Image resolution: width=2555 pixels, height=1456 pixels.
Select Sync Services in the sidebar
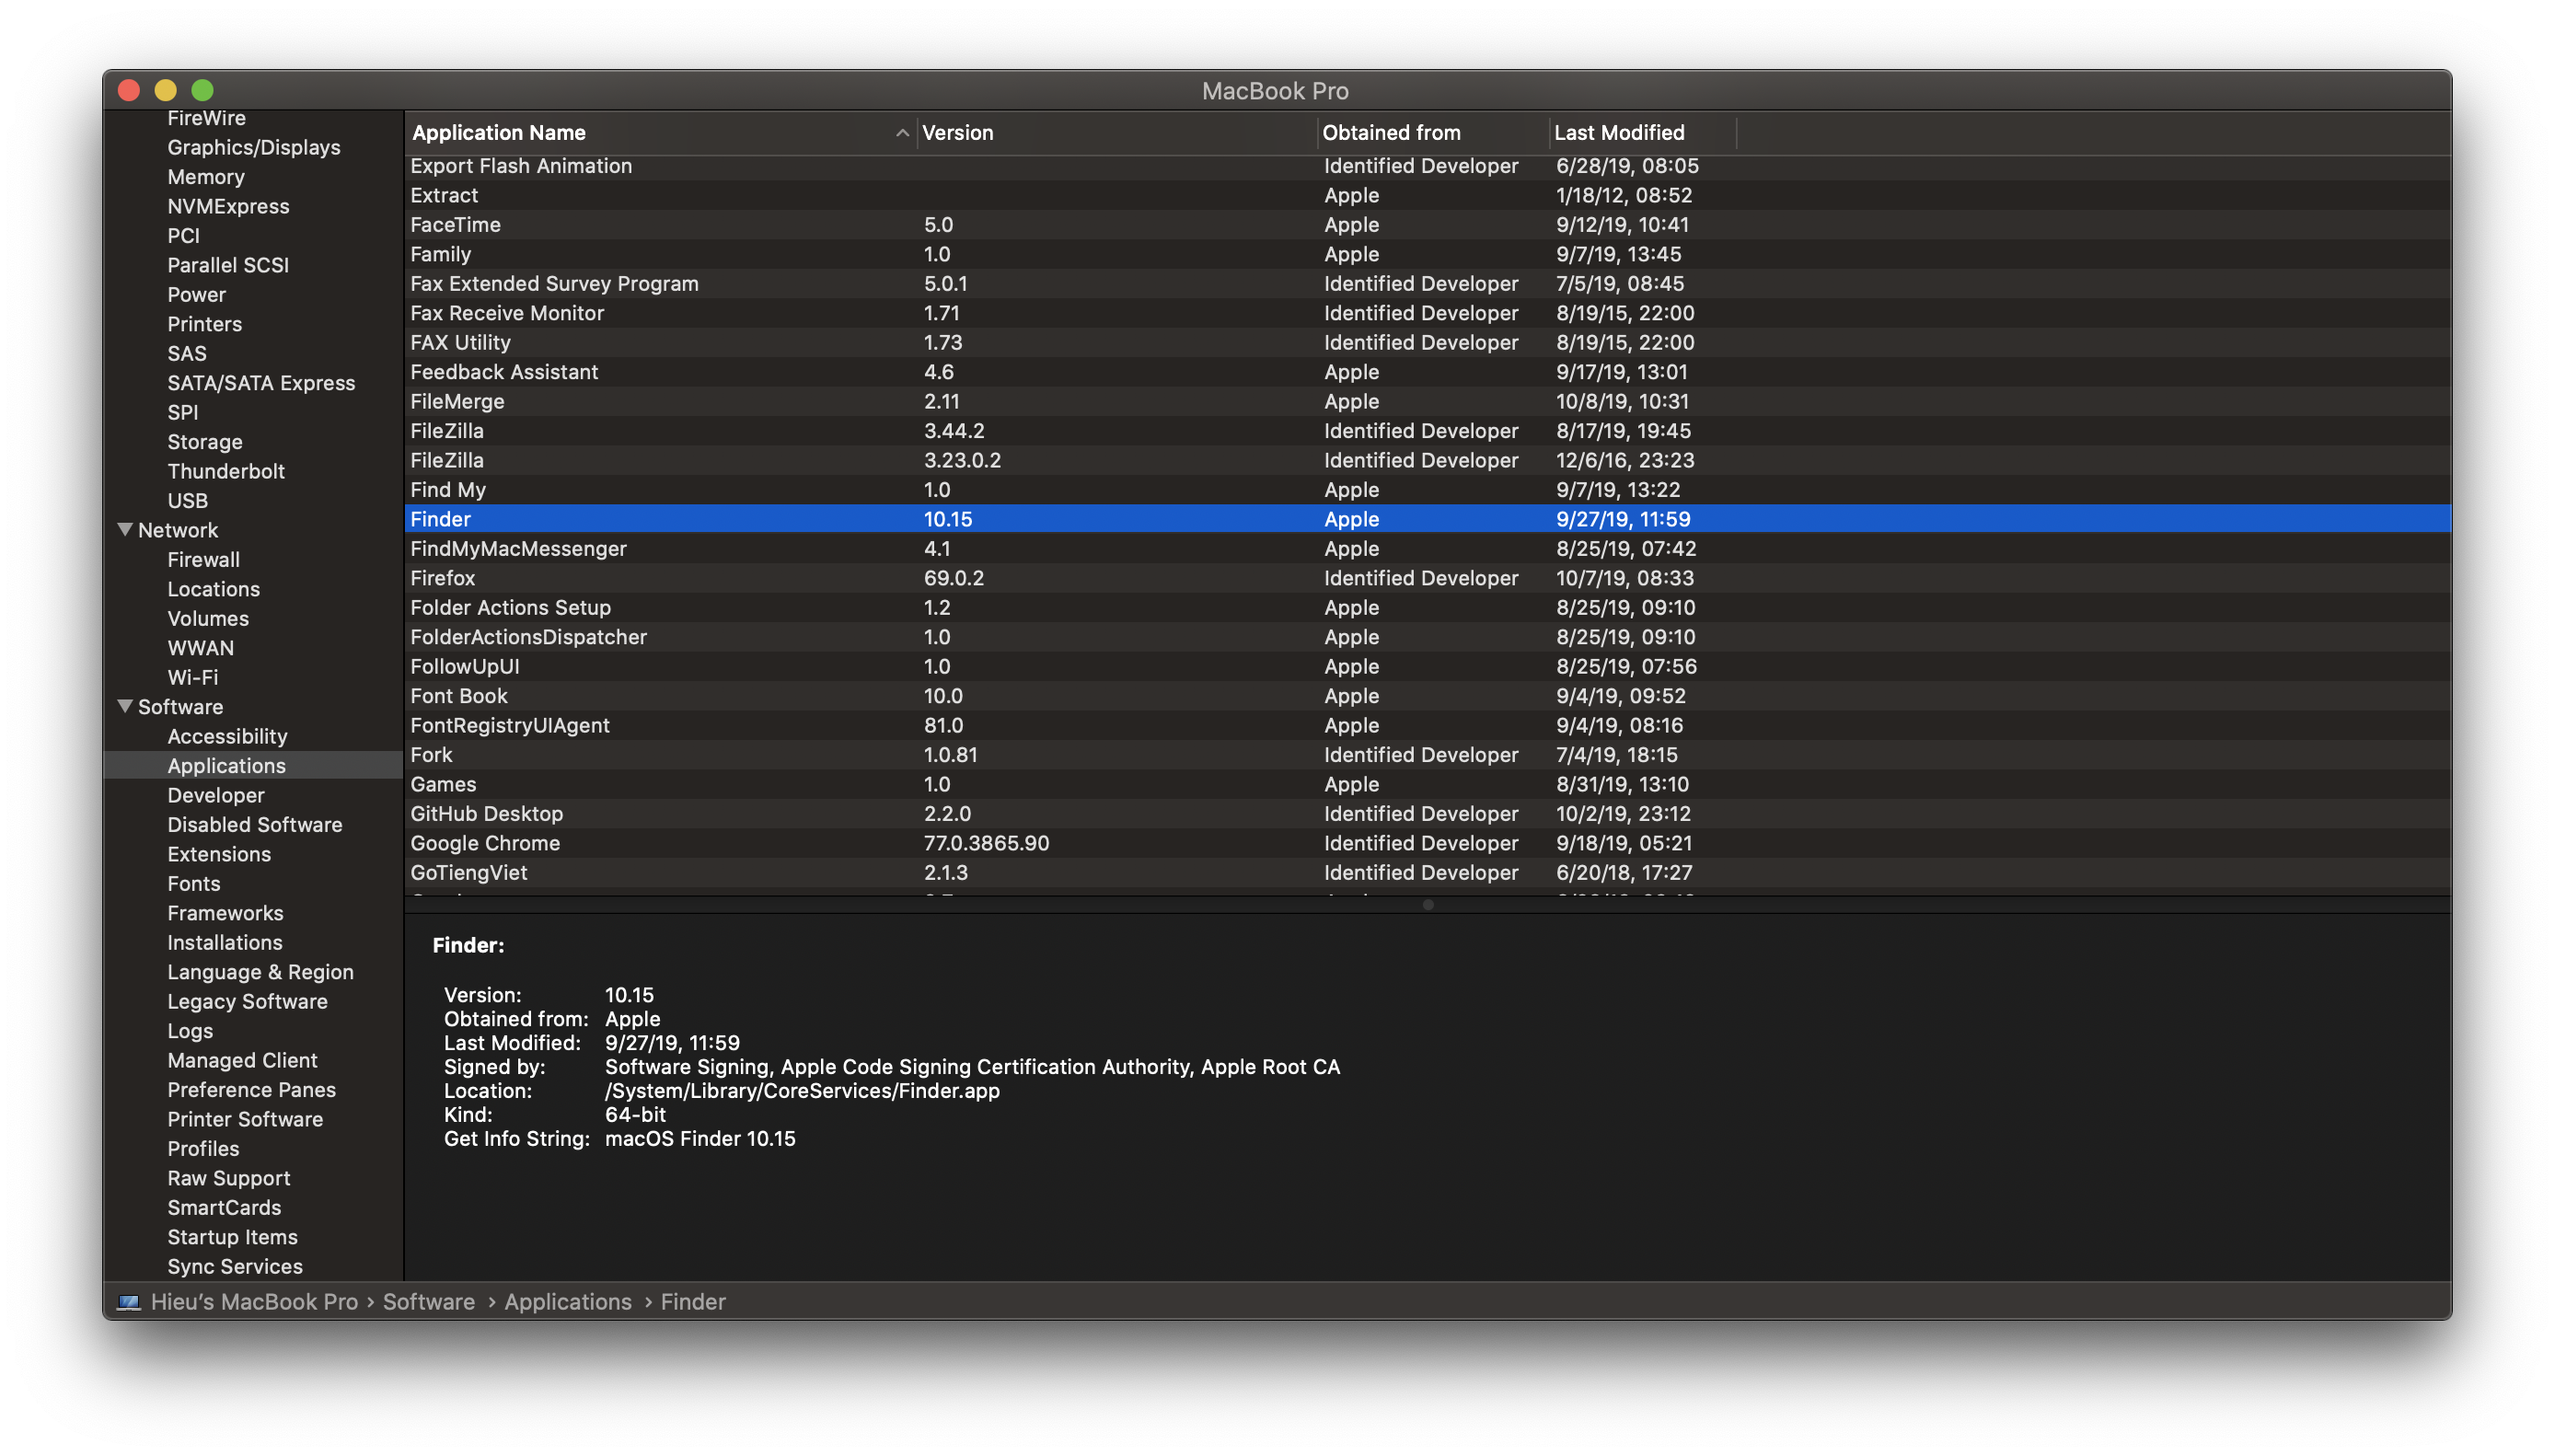tap(234, 1266)
